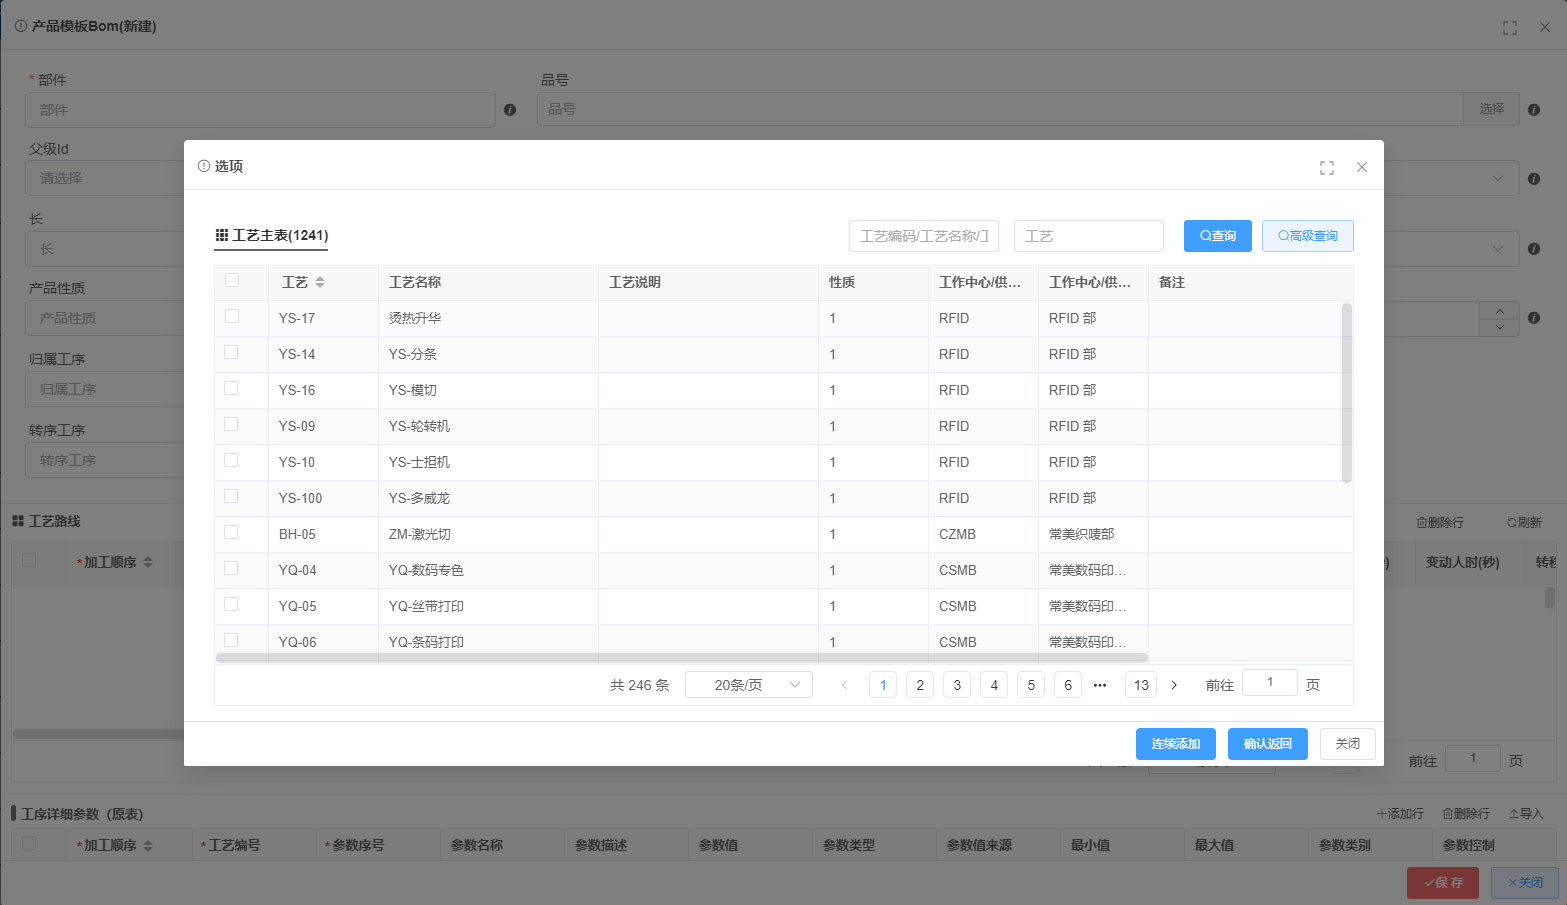Click 选择 button beside 品号 field

[1492, 109]
